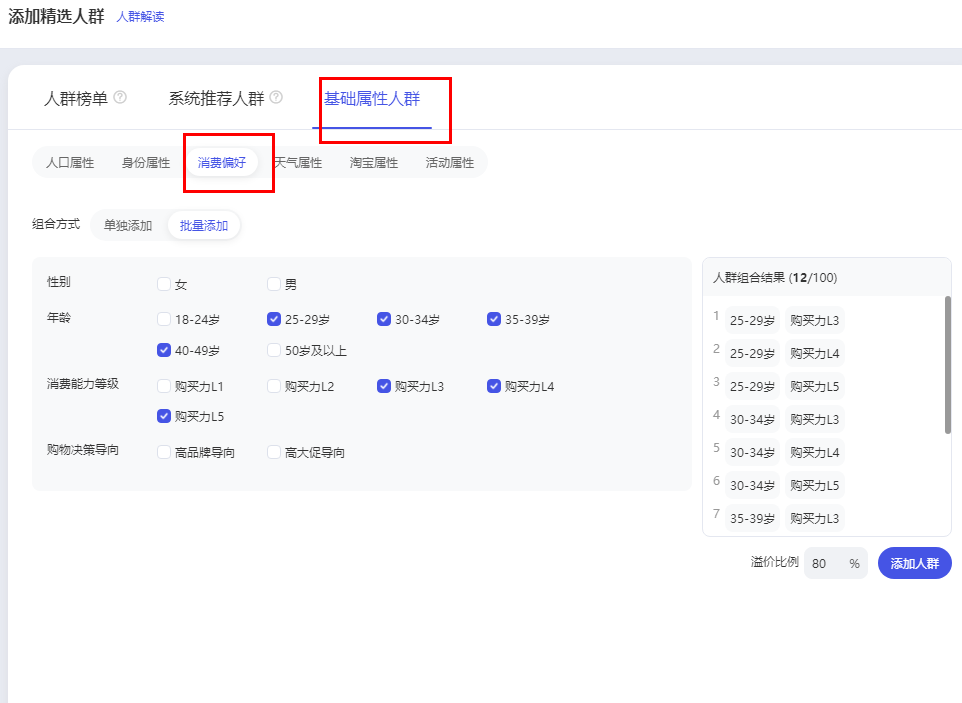
Task: Click the 人群组合结果 list scrollbar
Action: [x=947, y=365]
